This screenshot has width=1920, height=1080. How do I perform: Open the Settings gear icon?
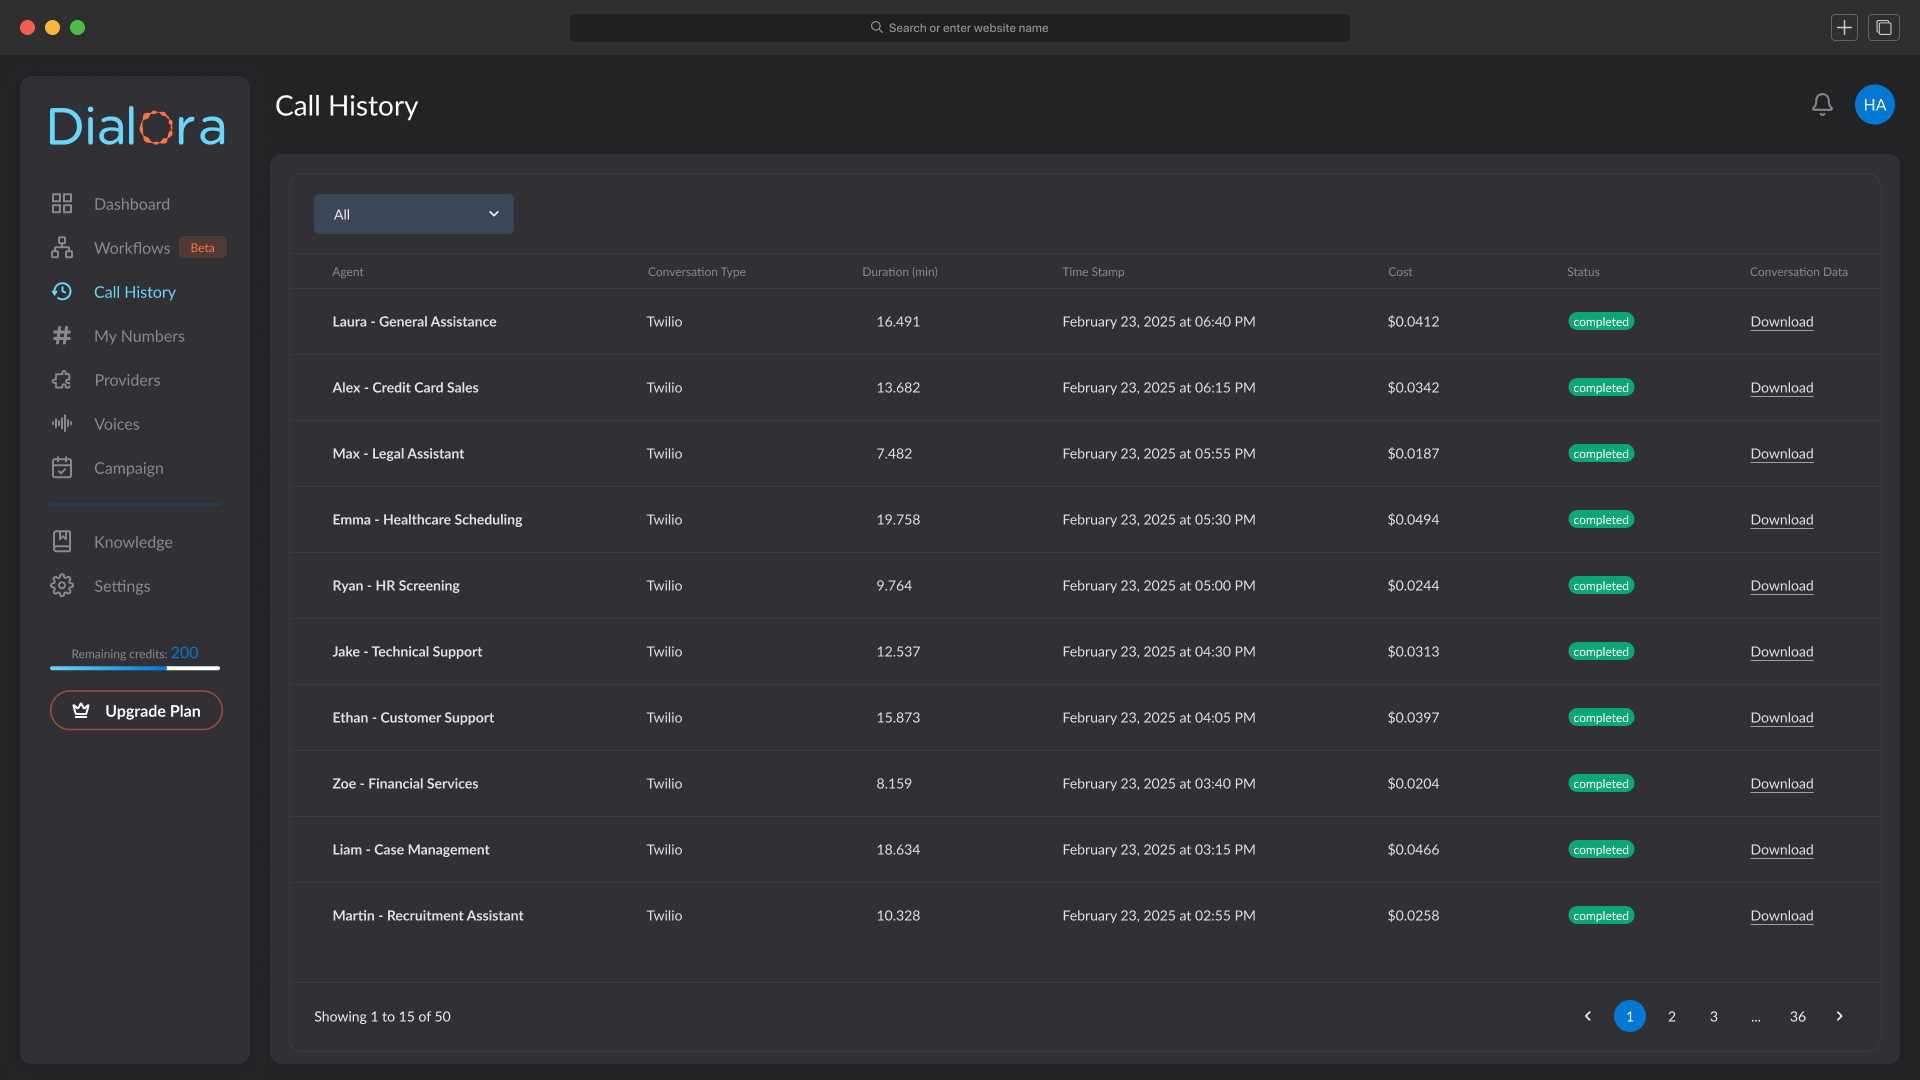(62, 586)
